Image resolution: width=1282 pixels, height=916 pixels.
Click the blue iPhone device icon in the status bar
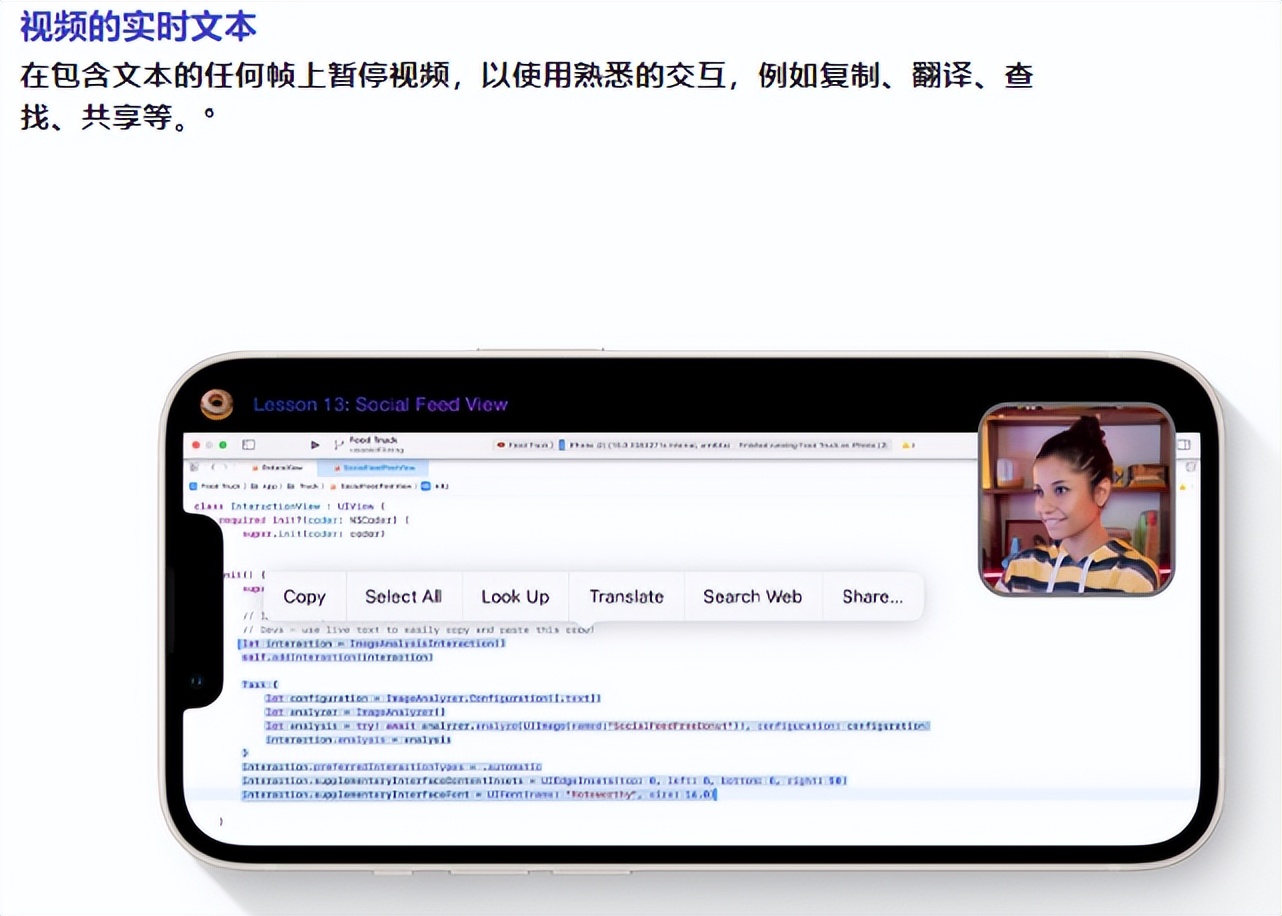[x=560, y=444]
